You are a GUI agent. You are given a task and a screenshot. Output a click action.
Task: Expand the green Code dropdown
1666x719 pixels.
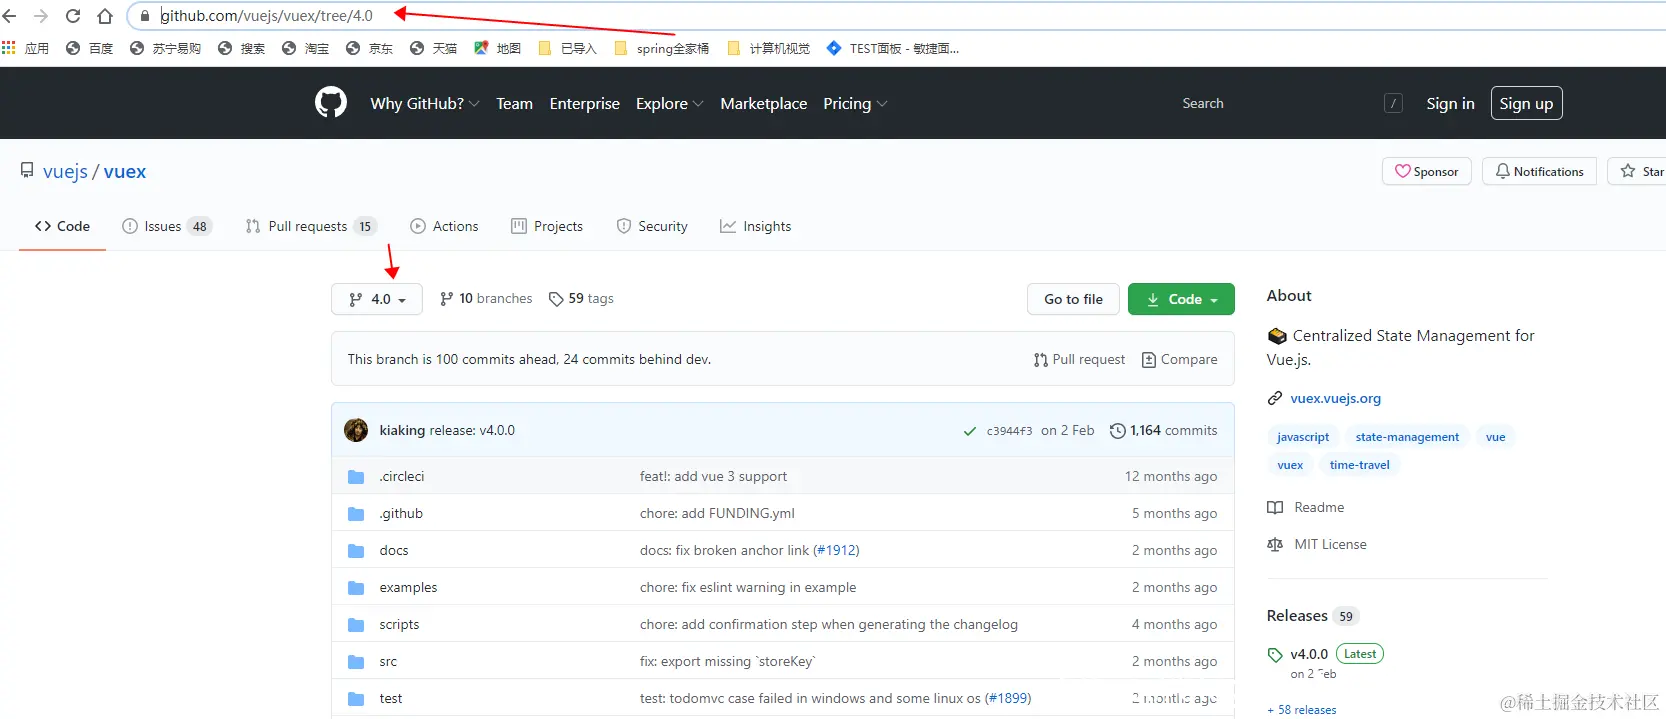tap(1181, 299)
